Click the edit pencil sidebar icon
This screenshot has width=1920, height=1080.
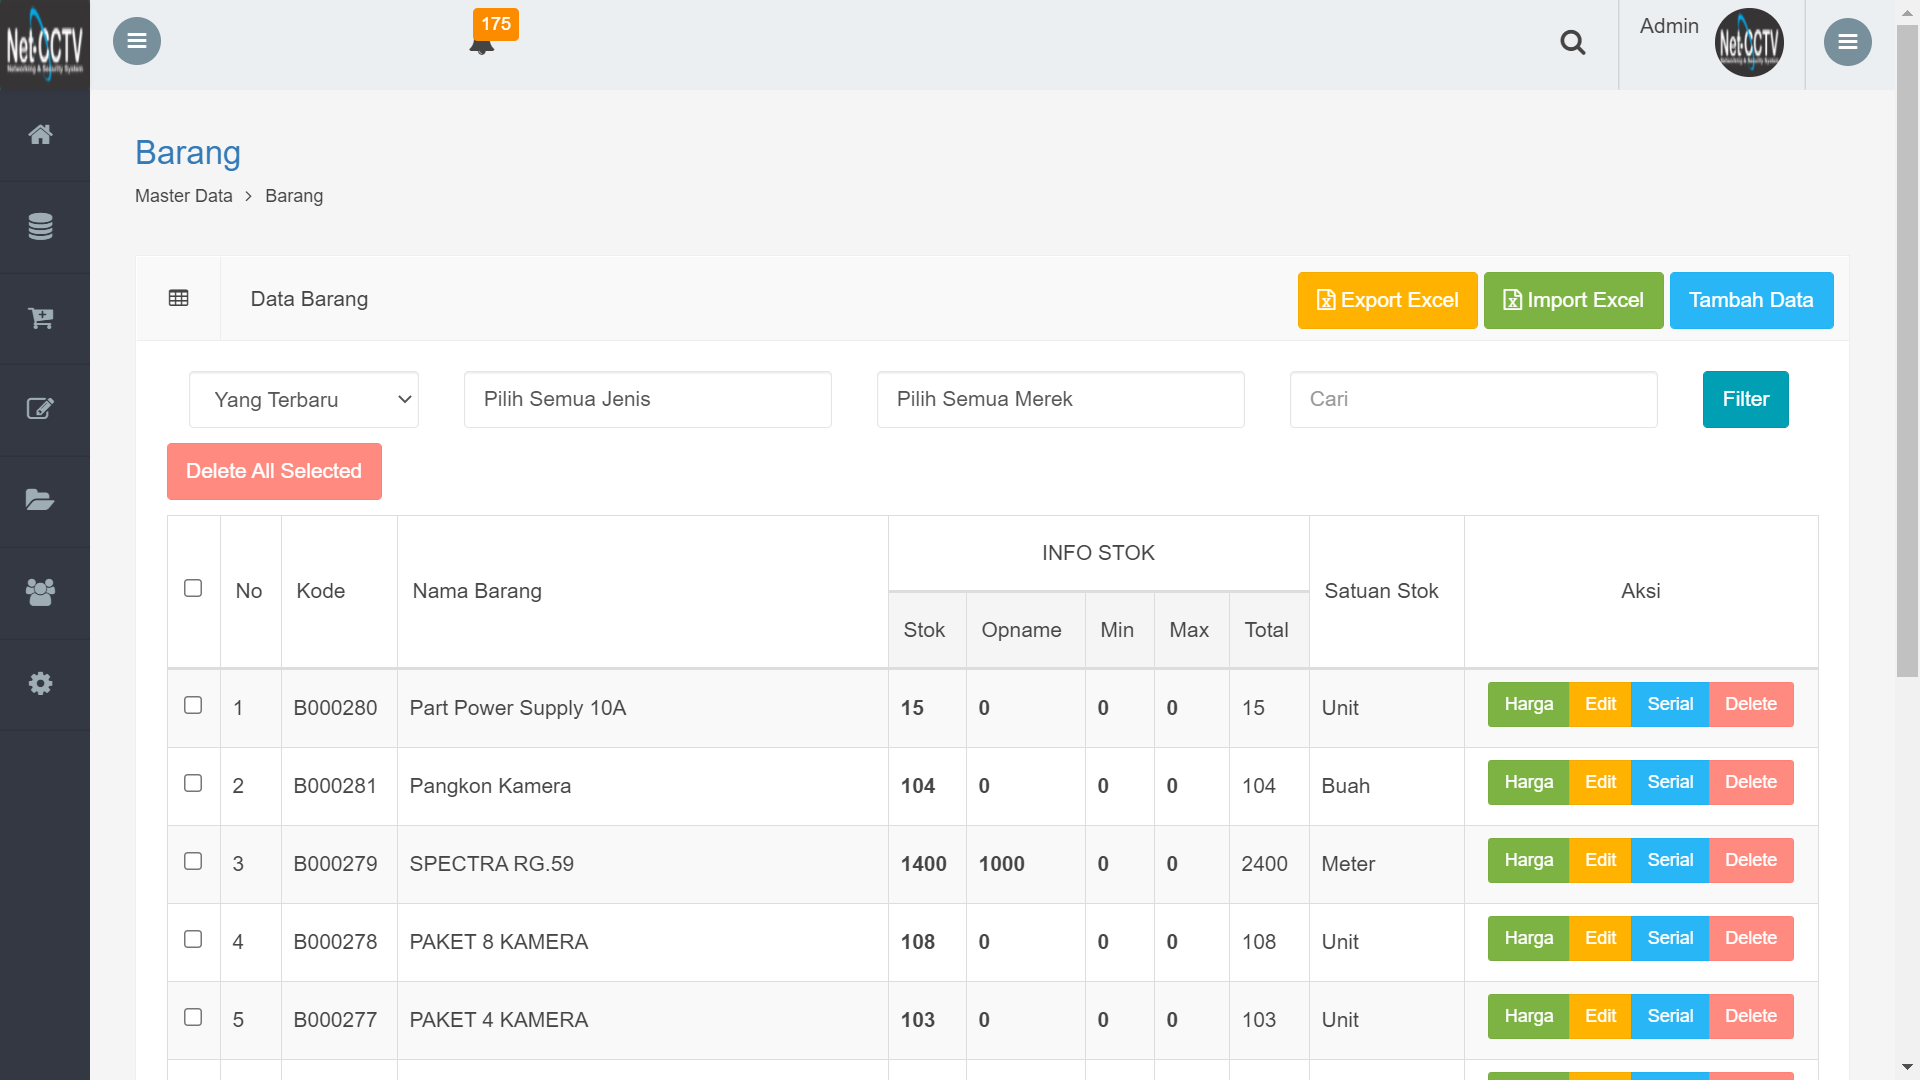pos(41,409)
